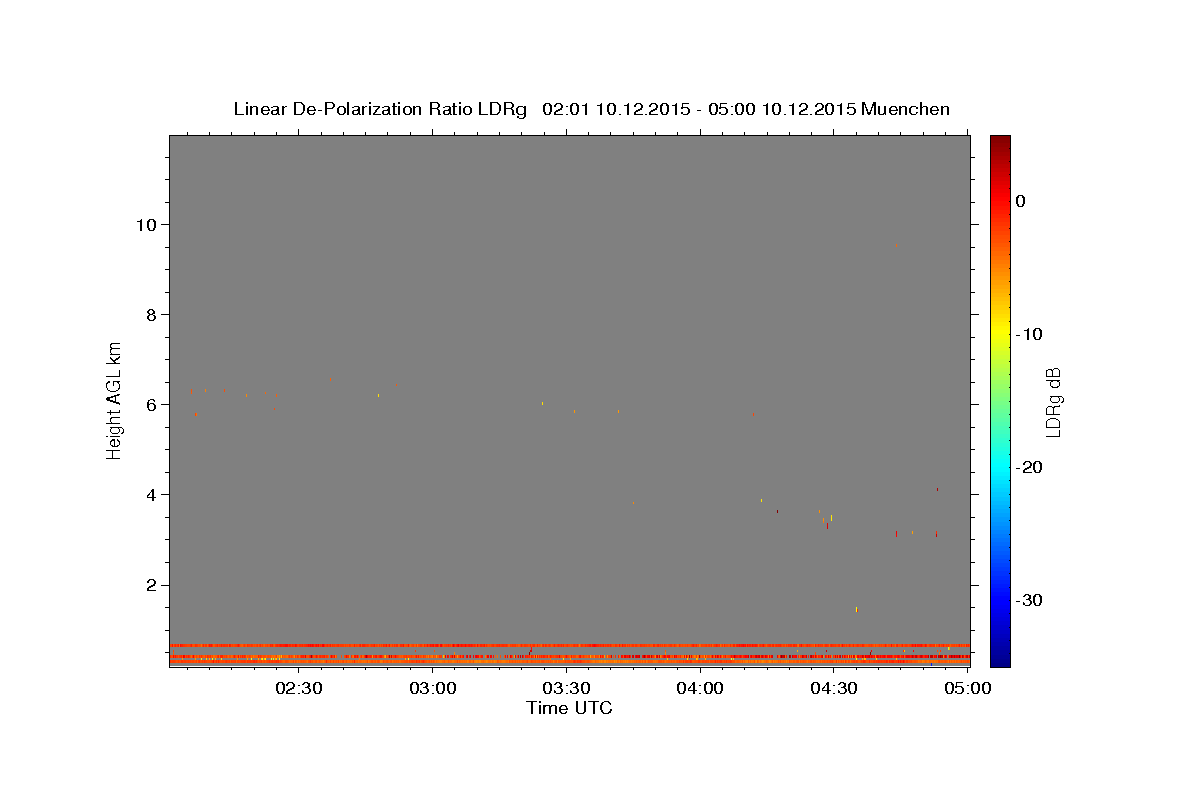Click the 'LDRg dB' colorbar label
Image resolution: width=1200 pixels, height=800 pixels.
click(1052, 401)
